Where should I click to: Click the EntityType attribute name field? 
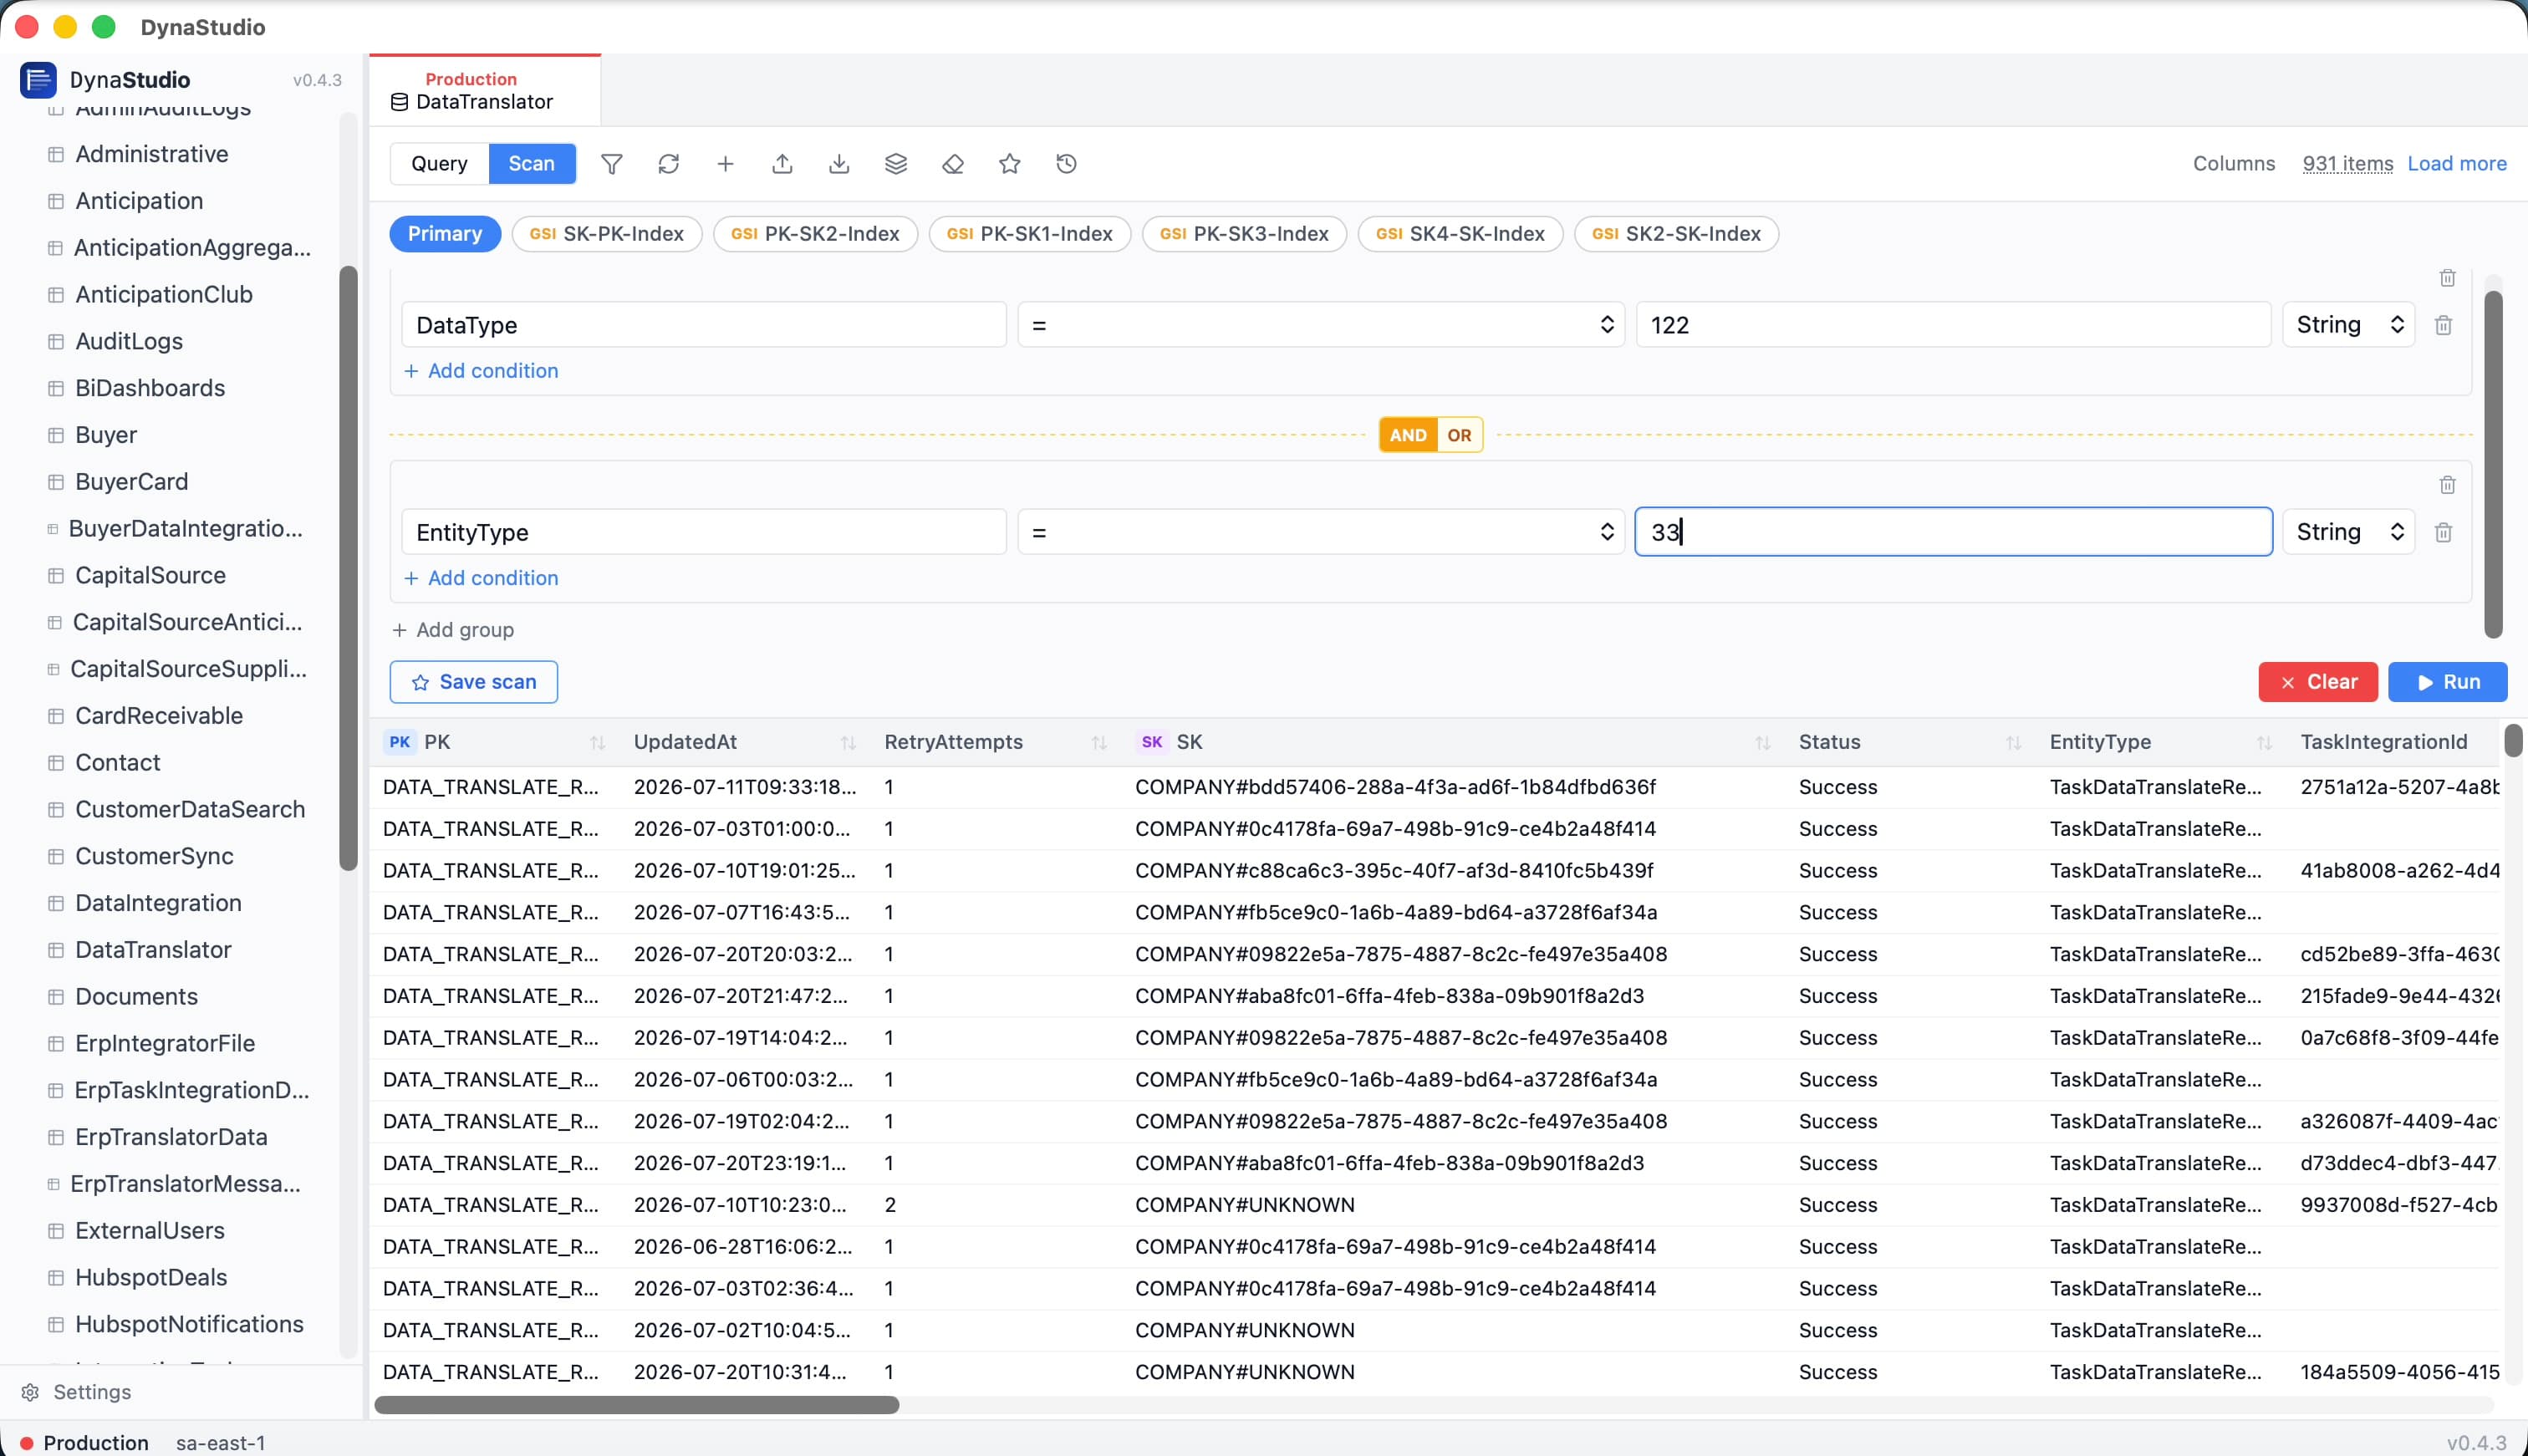click(704, 532)
